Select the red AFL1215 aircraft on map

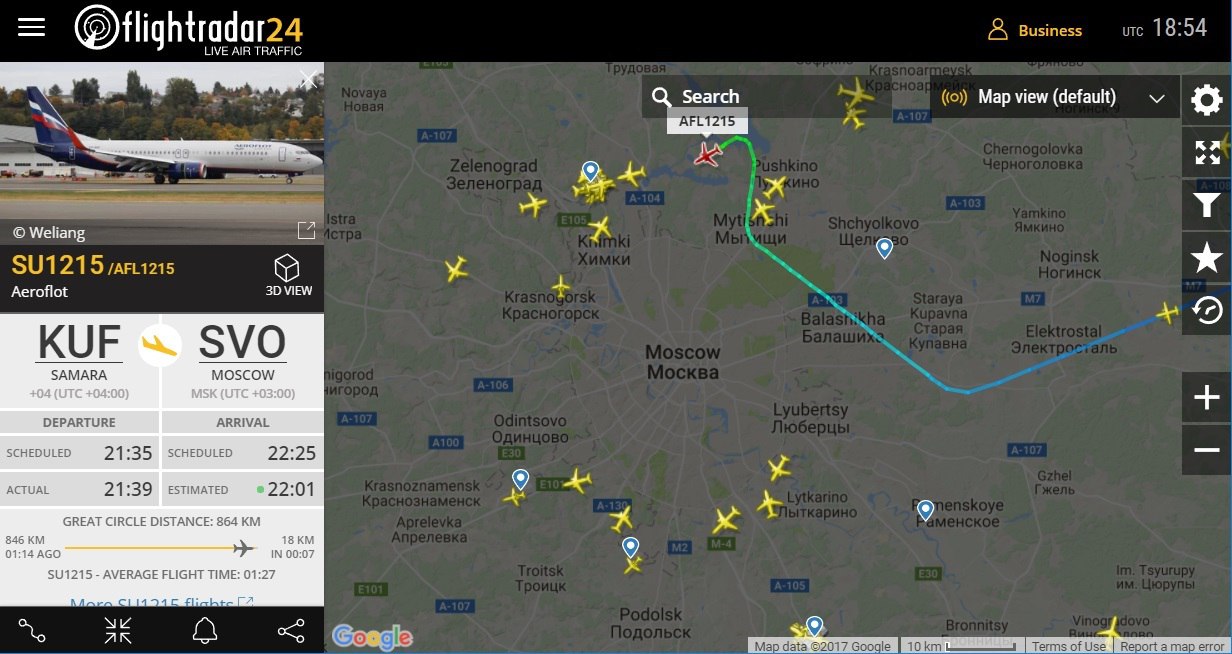[708, 154]
